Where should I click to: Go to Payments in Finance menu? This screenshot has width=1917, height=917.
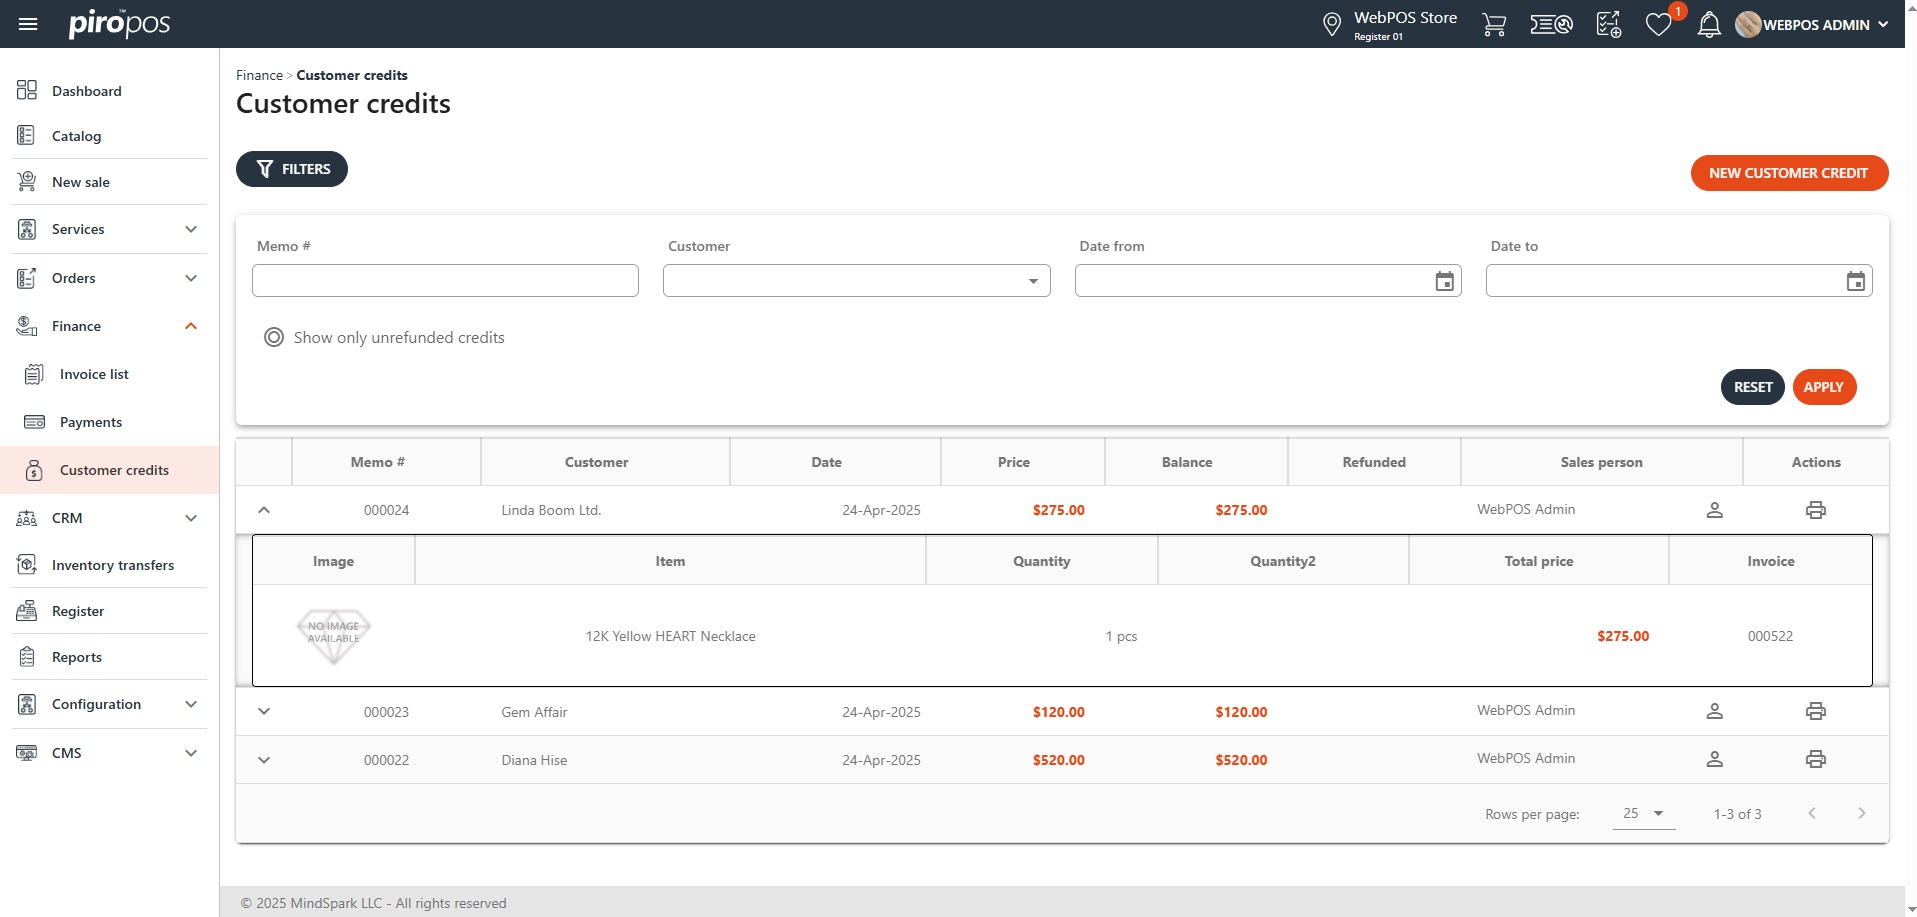coord(91,422)
